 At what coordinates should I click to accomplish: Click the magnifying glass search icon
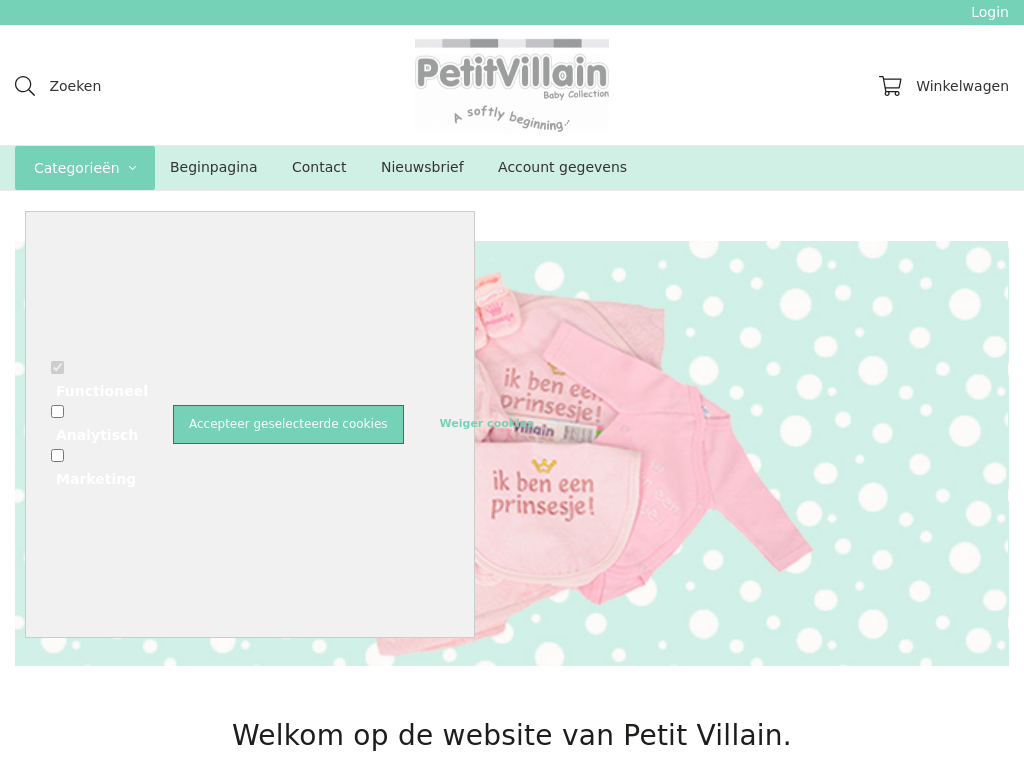[x=25, y=86]
